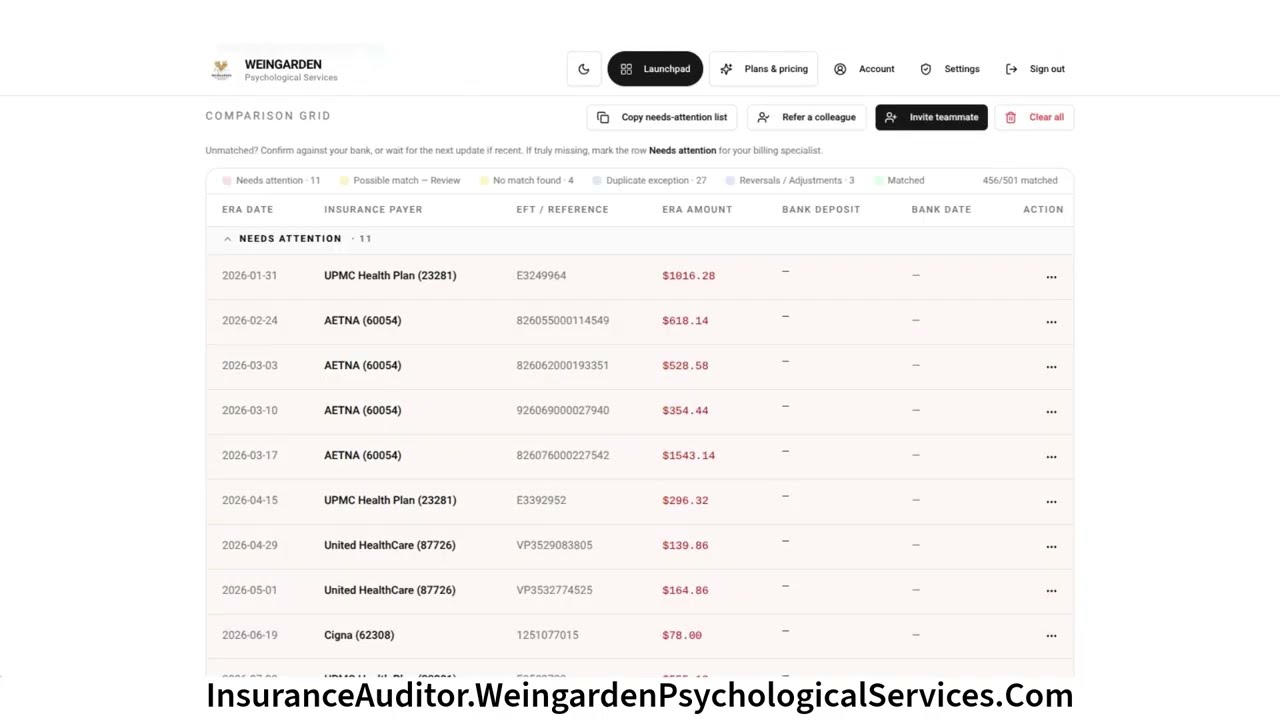Filter by Needs attention · 11 legend
Image resolution: width=1280 pixels, height=720 pixels.
coord(271,180)
